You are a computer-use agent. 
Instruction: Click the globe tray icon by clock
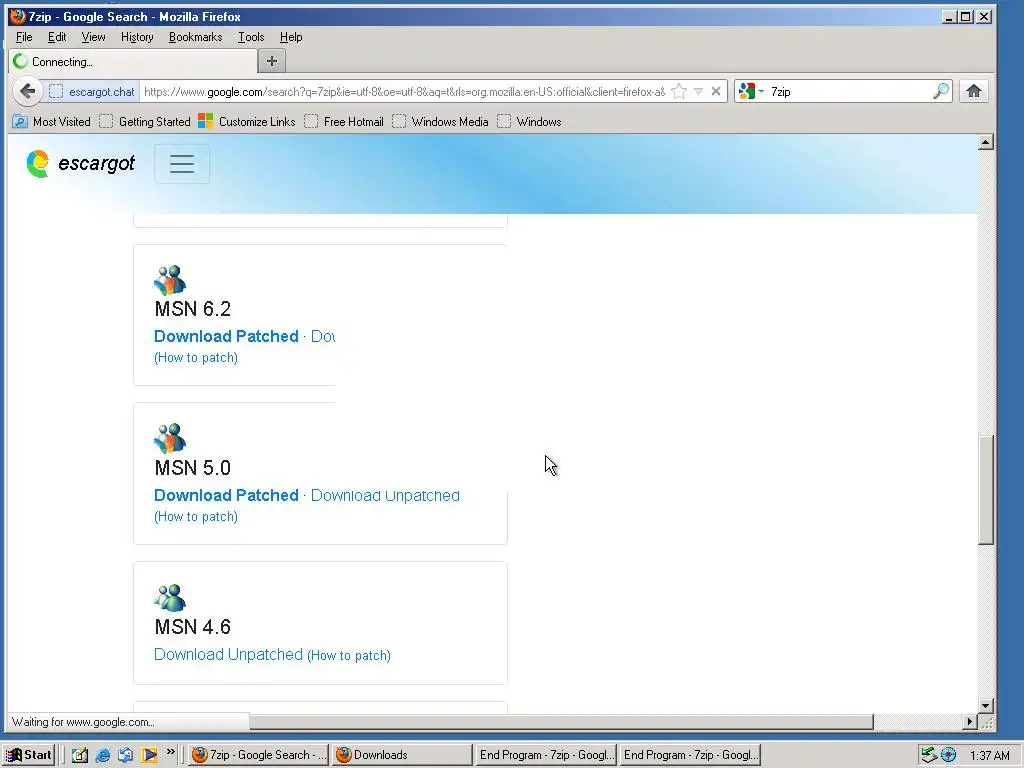pos(948,755)
